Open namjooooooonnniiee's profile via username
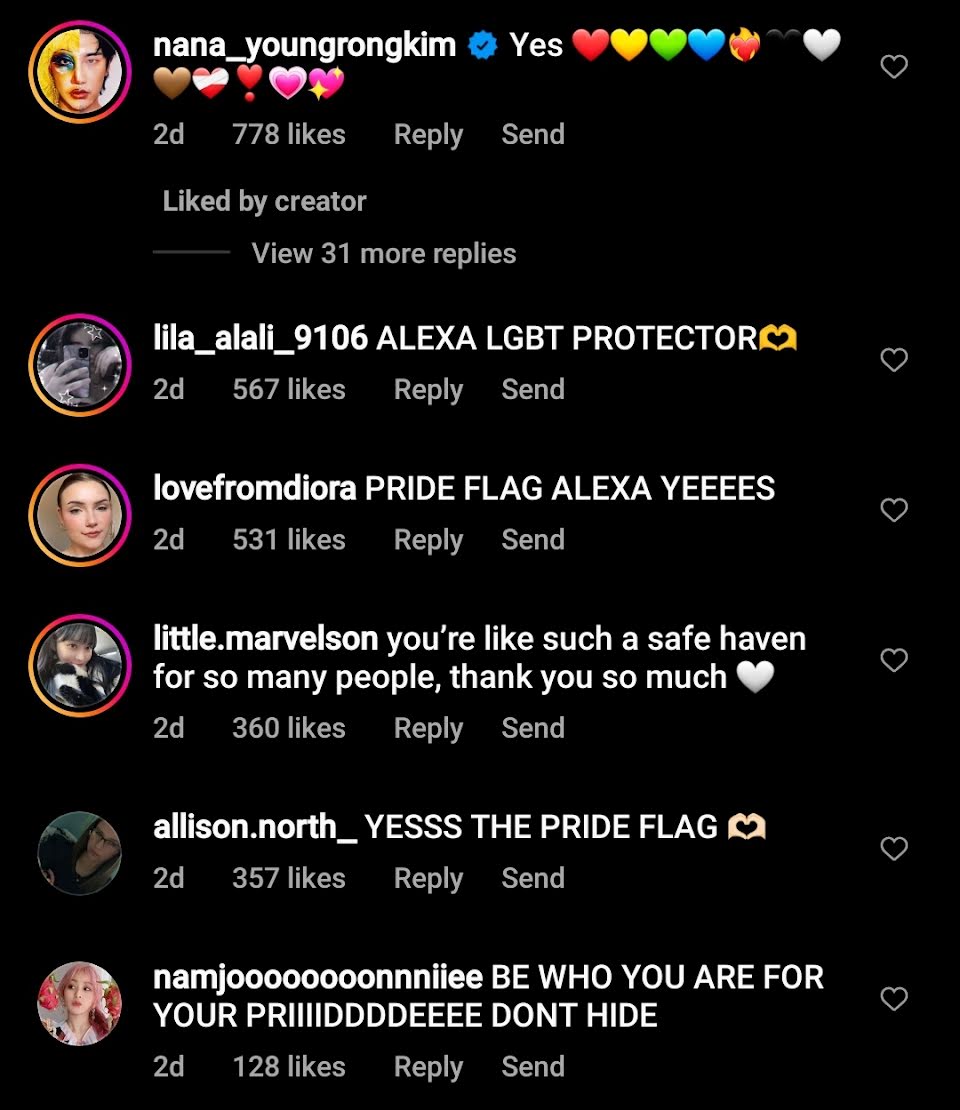Viewport: 960px width, 1110px height. click(x=318, y=978)
